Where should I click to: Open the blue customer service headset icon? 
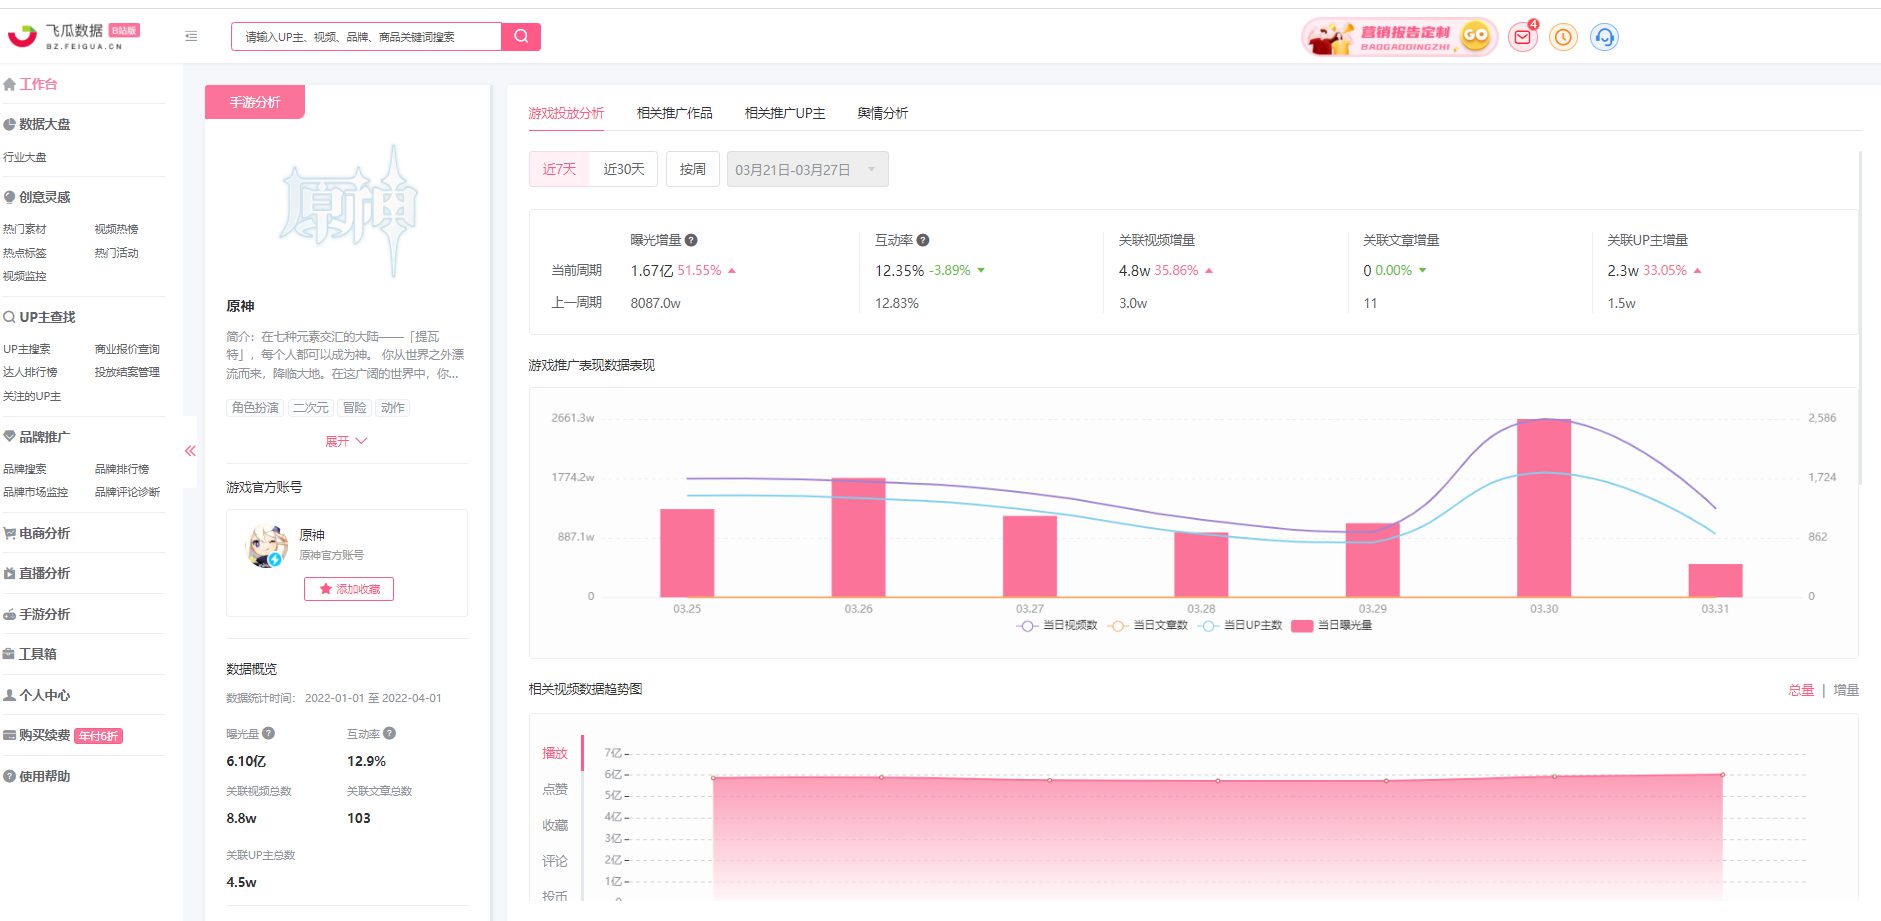pos(1604,37)
